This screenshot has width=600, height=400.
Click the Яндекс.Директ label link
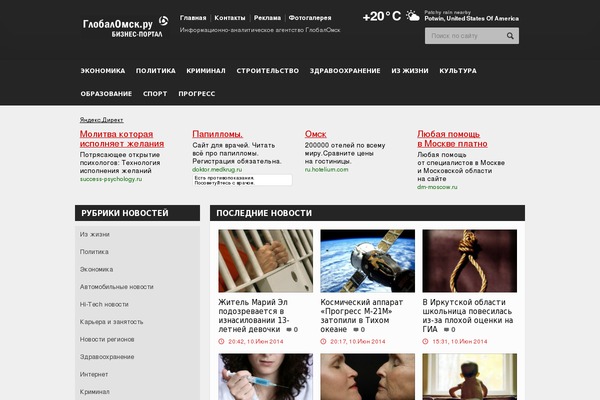point(101,120)
